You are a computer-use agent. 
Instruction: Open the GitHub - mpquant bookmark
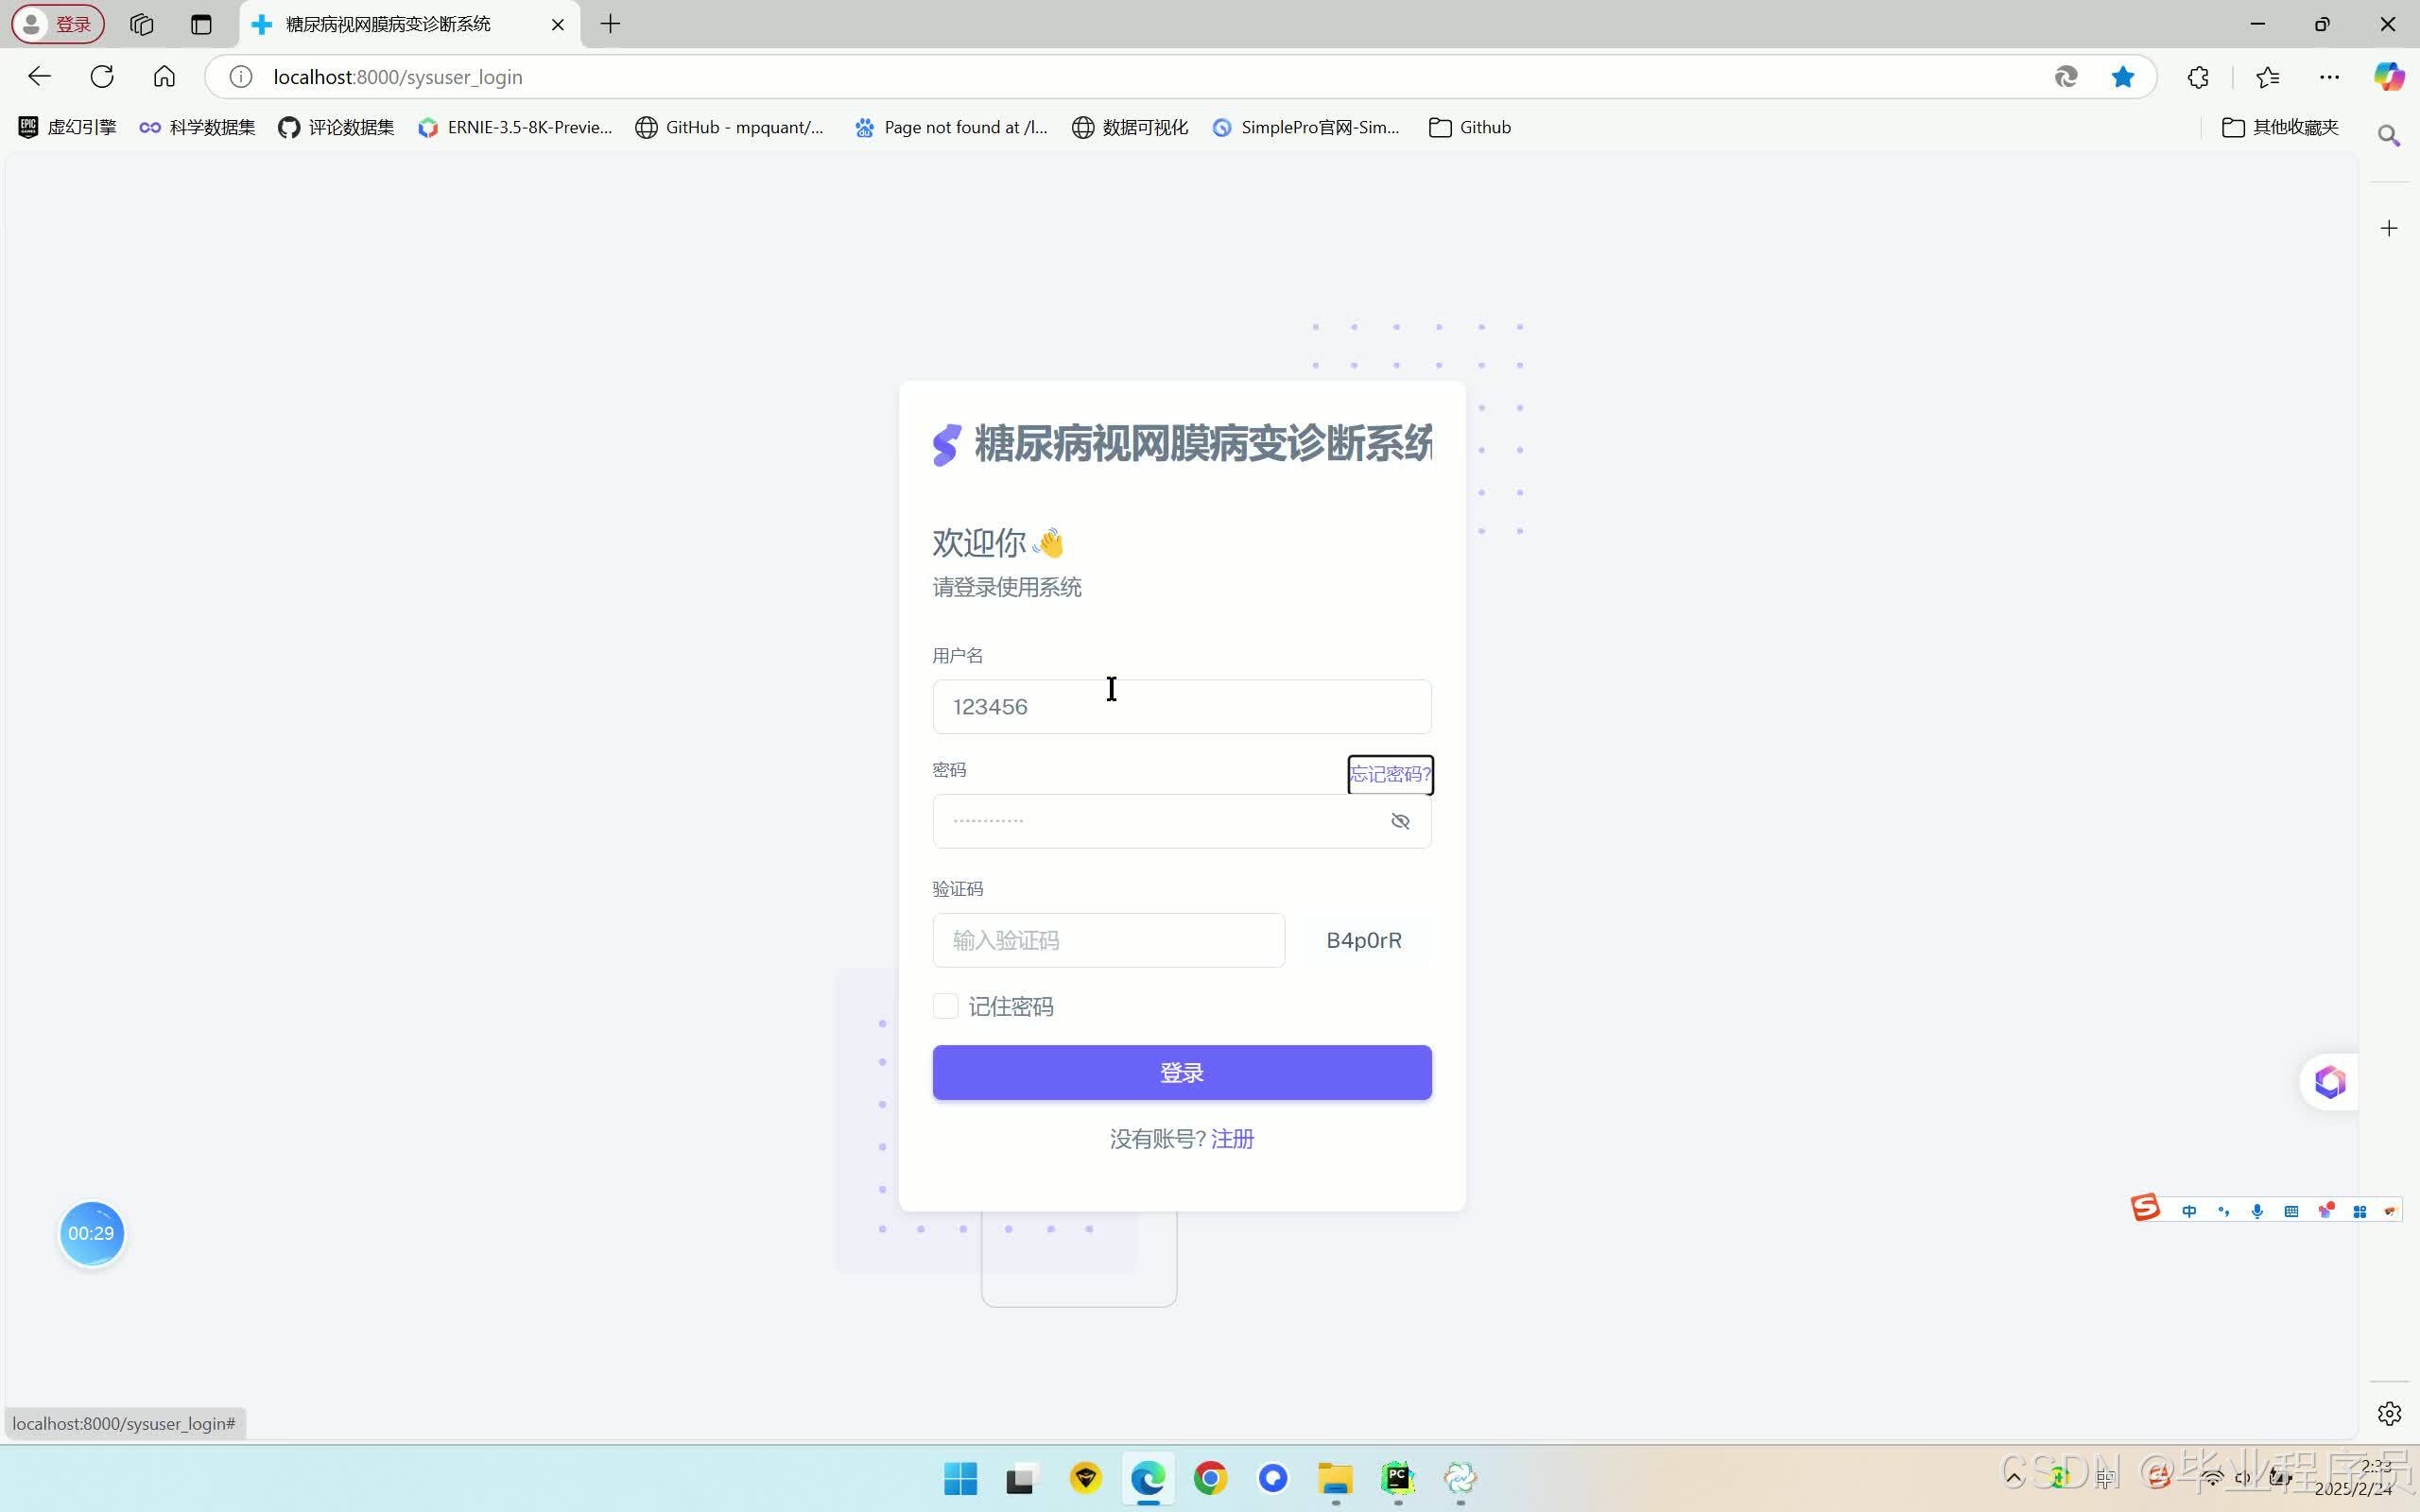coord(730,127)
